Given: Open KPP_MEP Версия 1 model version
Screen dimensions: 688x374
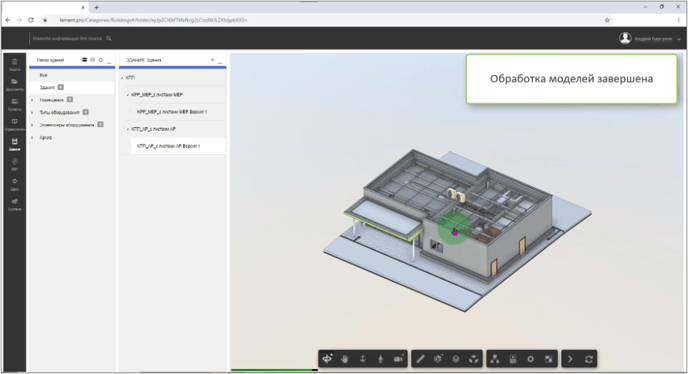Looking at the screenshot, I should pos(178,112).
